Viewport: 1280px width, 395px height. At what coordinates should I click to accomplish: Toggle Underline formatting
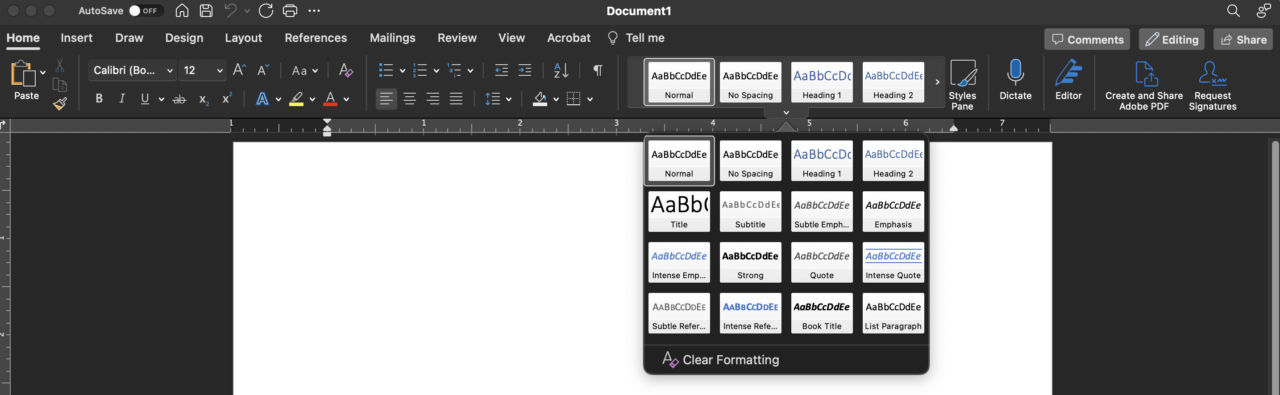[145, 99]
